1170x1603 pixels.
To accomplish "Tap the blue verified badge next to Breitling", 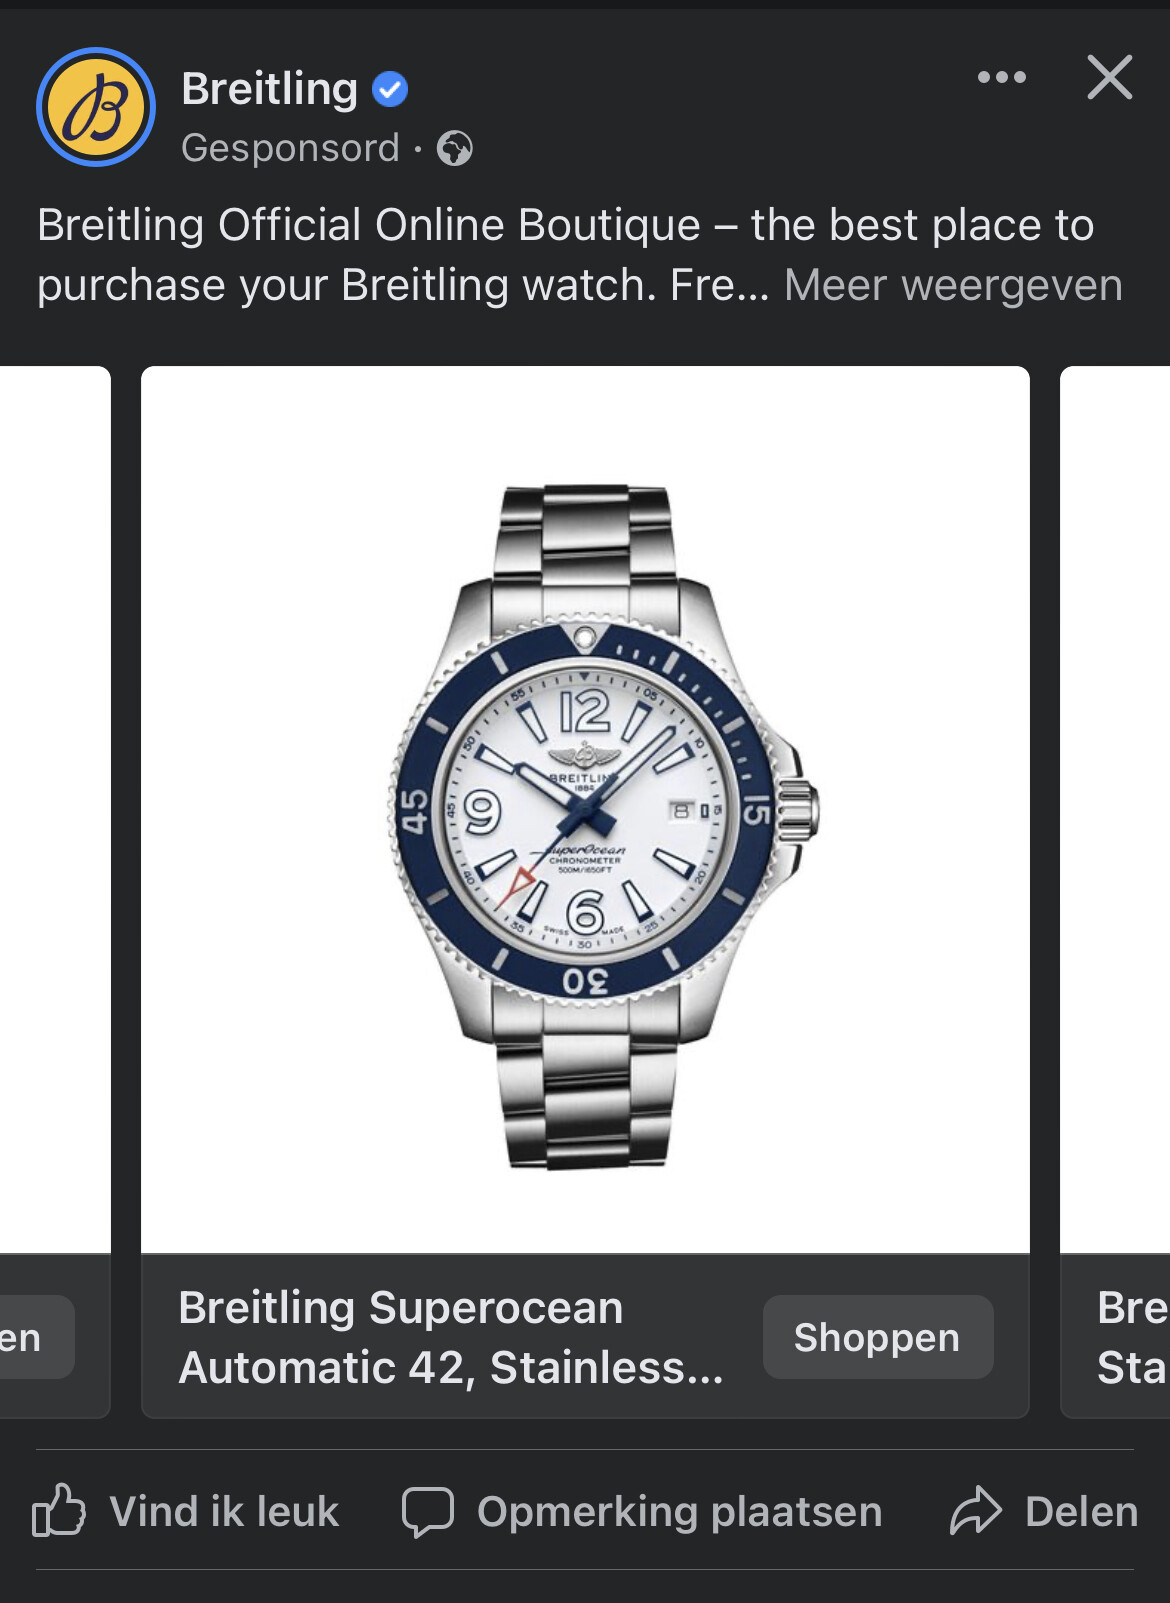I will point(390,90).
